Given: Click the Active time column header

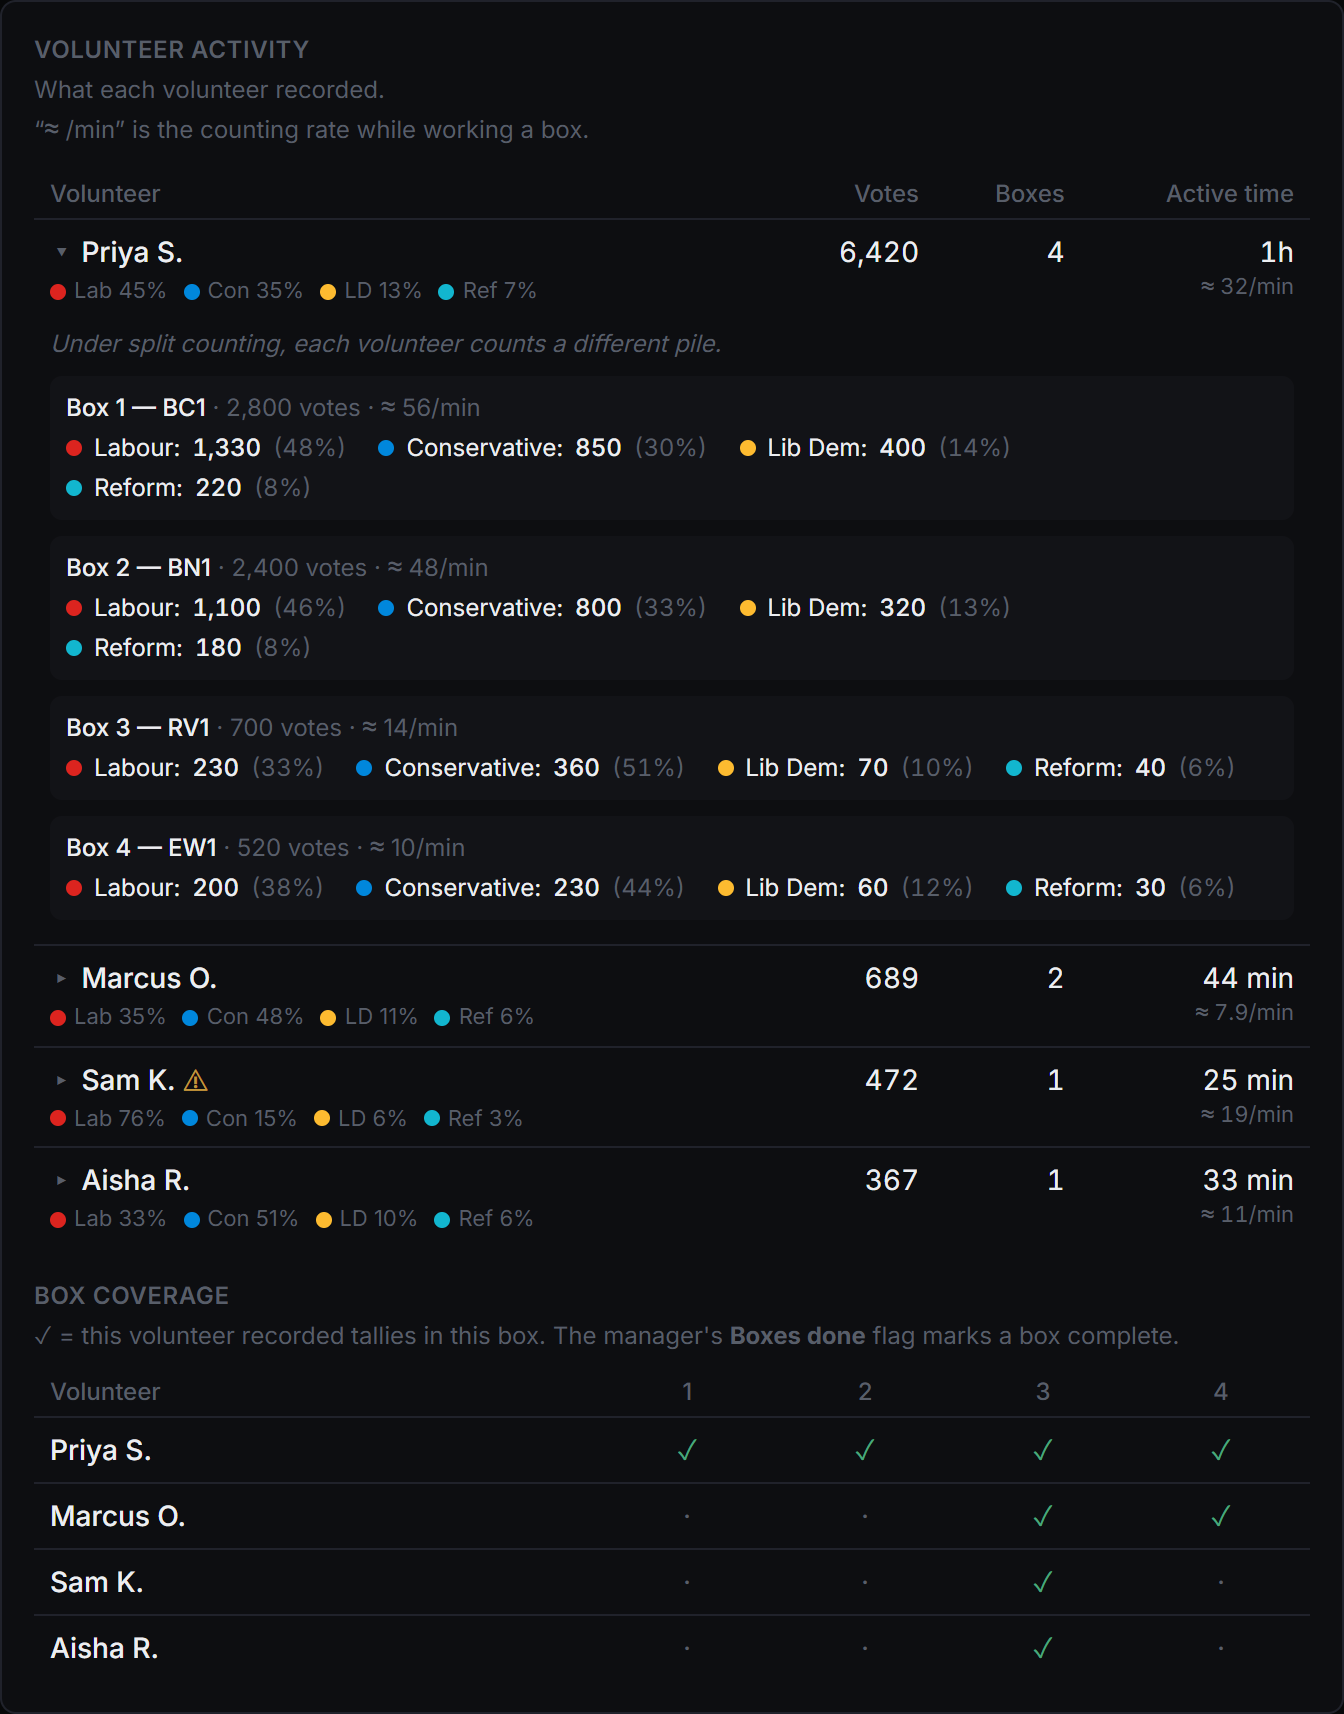Looking at the screenshot, I should 1229,194.
